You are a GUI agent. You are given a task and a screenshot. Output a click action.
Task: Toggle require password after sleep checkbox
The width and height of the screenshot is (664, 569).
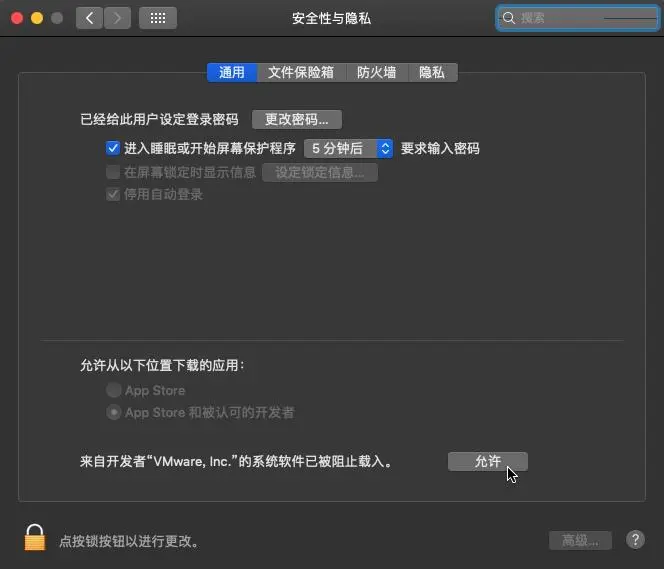coord(113,148)
